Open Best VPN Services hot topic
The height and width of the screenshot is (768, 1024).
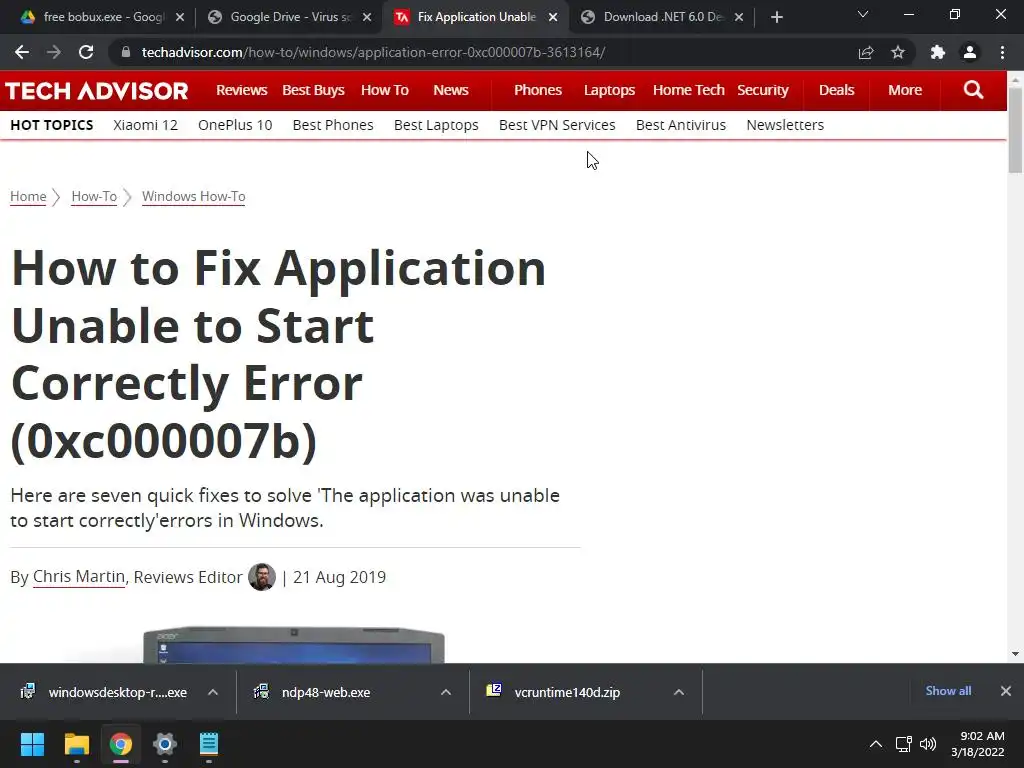(x=557, y=125)
